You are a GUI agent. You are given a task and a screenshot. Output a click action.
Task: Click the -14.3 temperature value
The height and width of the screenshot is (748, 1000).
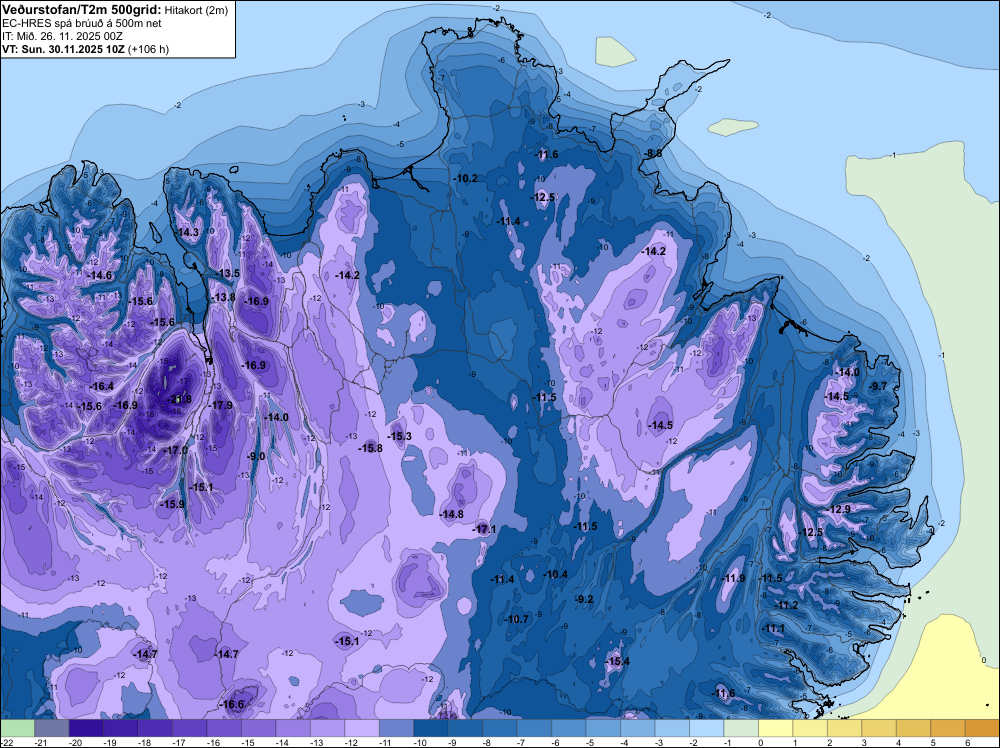tap(188, 233)
